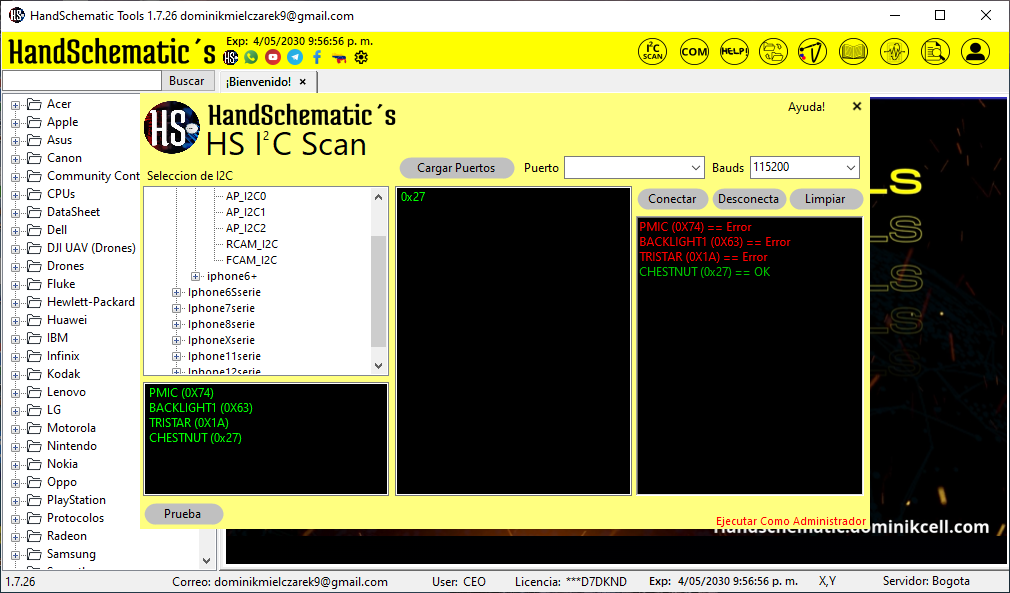1010x593 pixels.
Task: Select the Nintendo folder
Action: coord(71,446)
